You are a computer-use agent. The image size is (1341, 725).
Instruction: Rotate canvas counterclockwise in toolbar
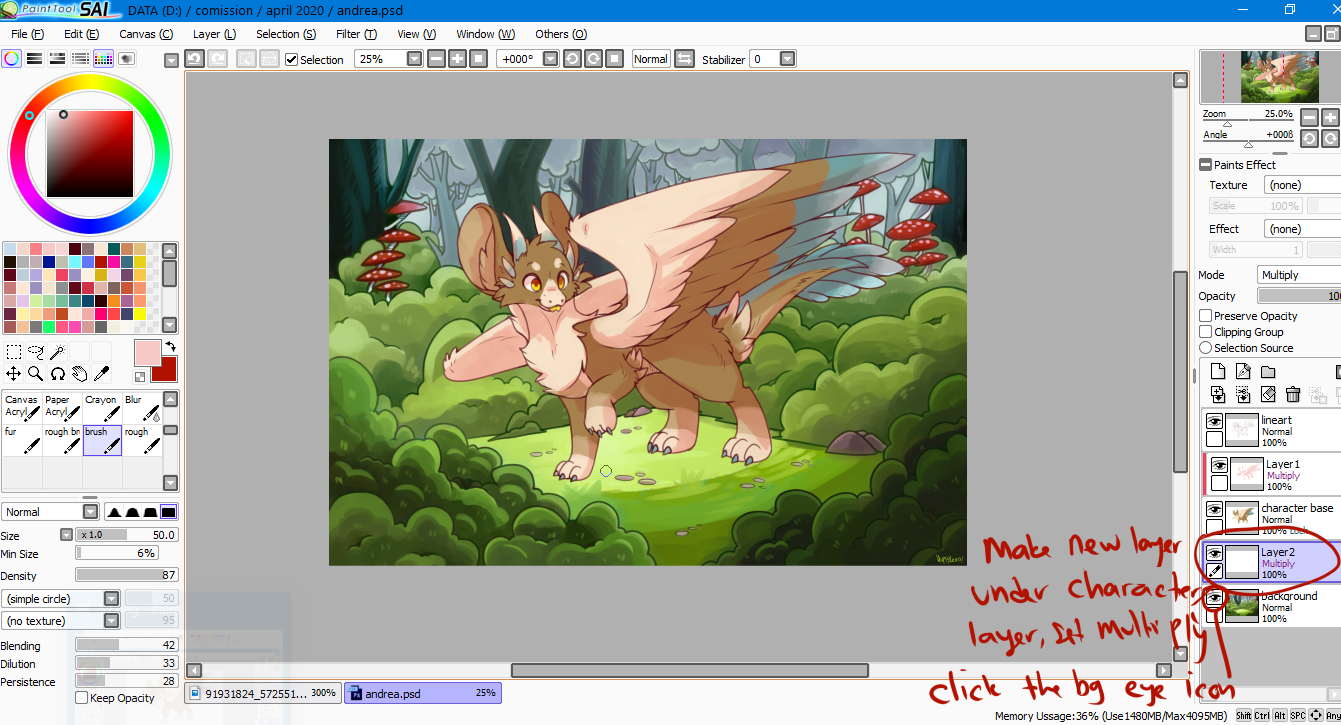(572, 59)
